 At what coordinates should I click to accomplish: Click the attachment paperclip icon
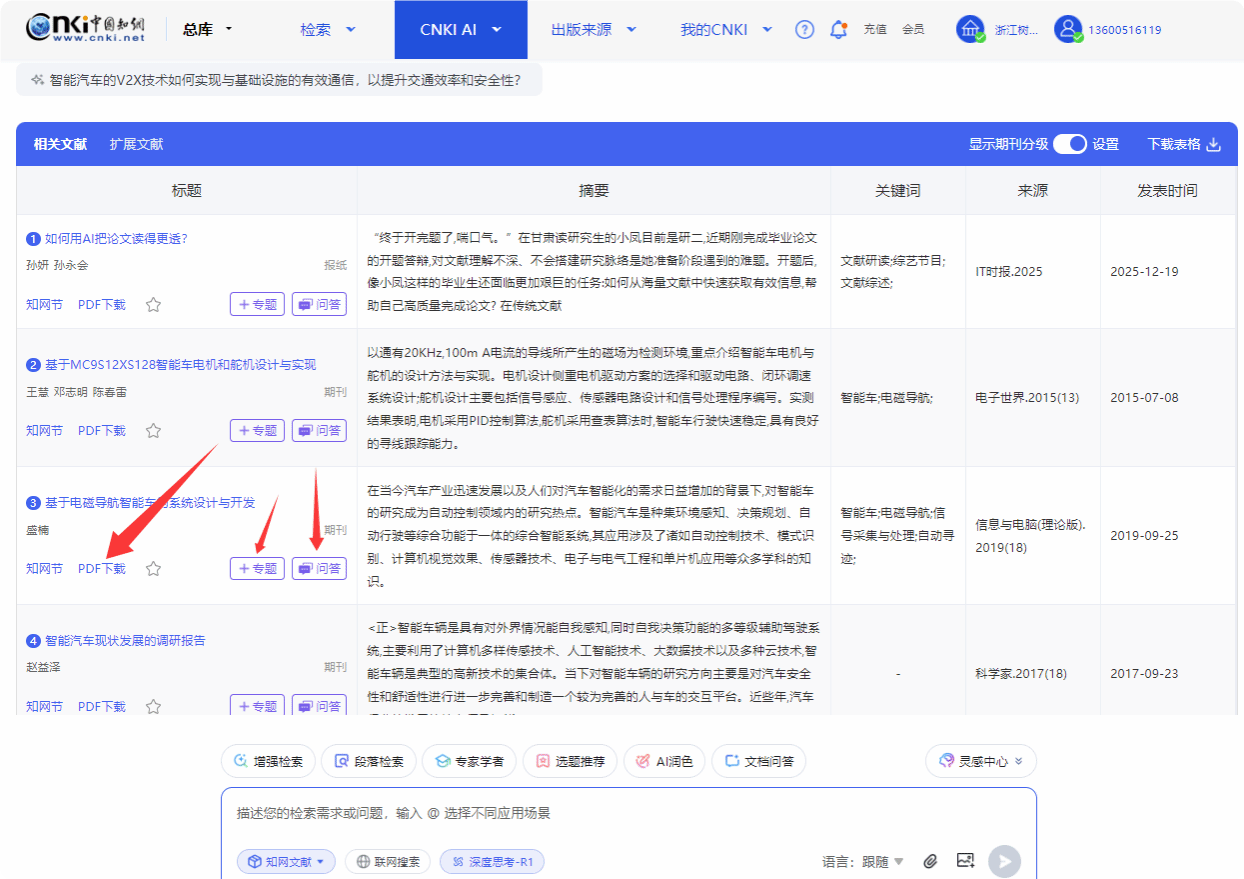pos(930,861)
